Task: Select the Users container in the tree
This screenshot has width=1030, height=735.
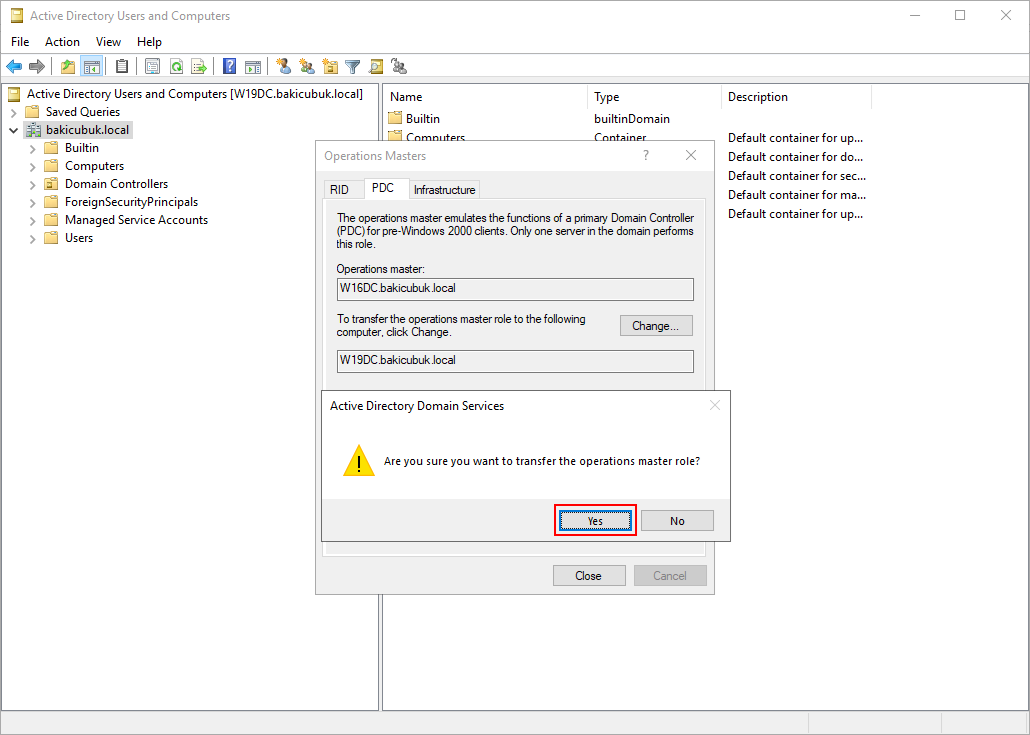Action: [79, 238]
